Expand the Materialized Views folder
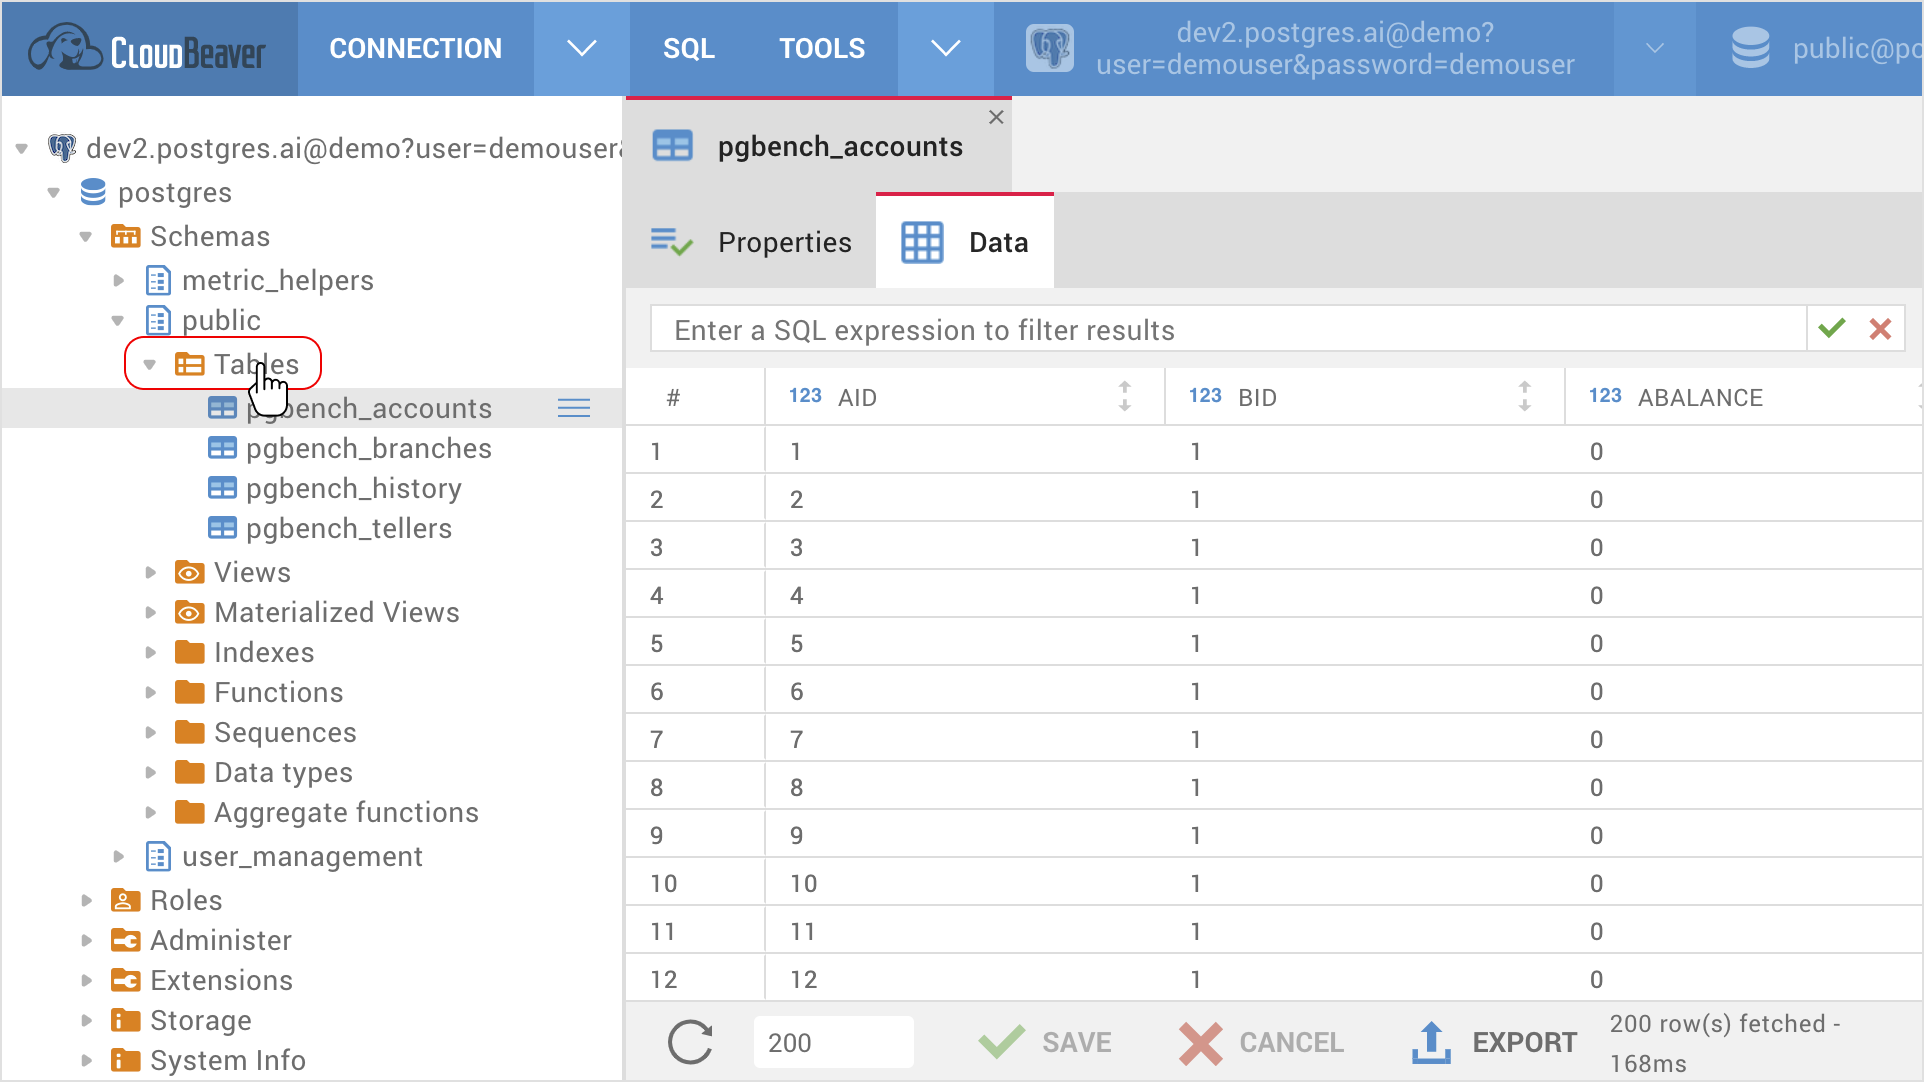 pos(150,613)
